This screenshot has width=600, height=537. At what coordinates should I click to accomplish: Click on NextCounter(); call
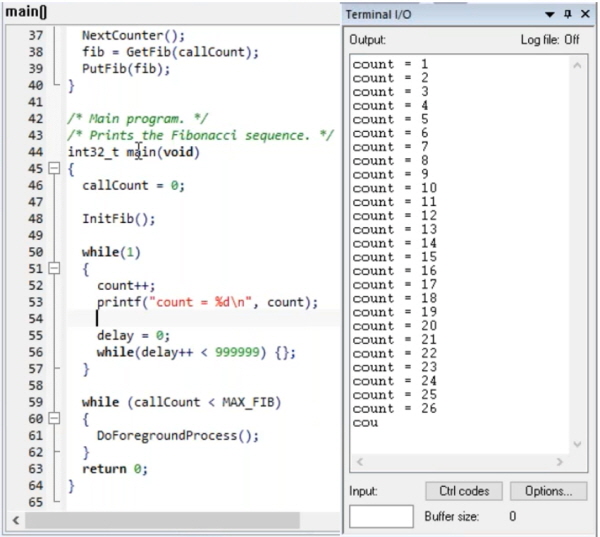[133, 36]
